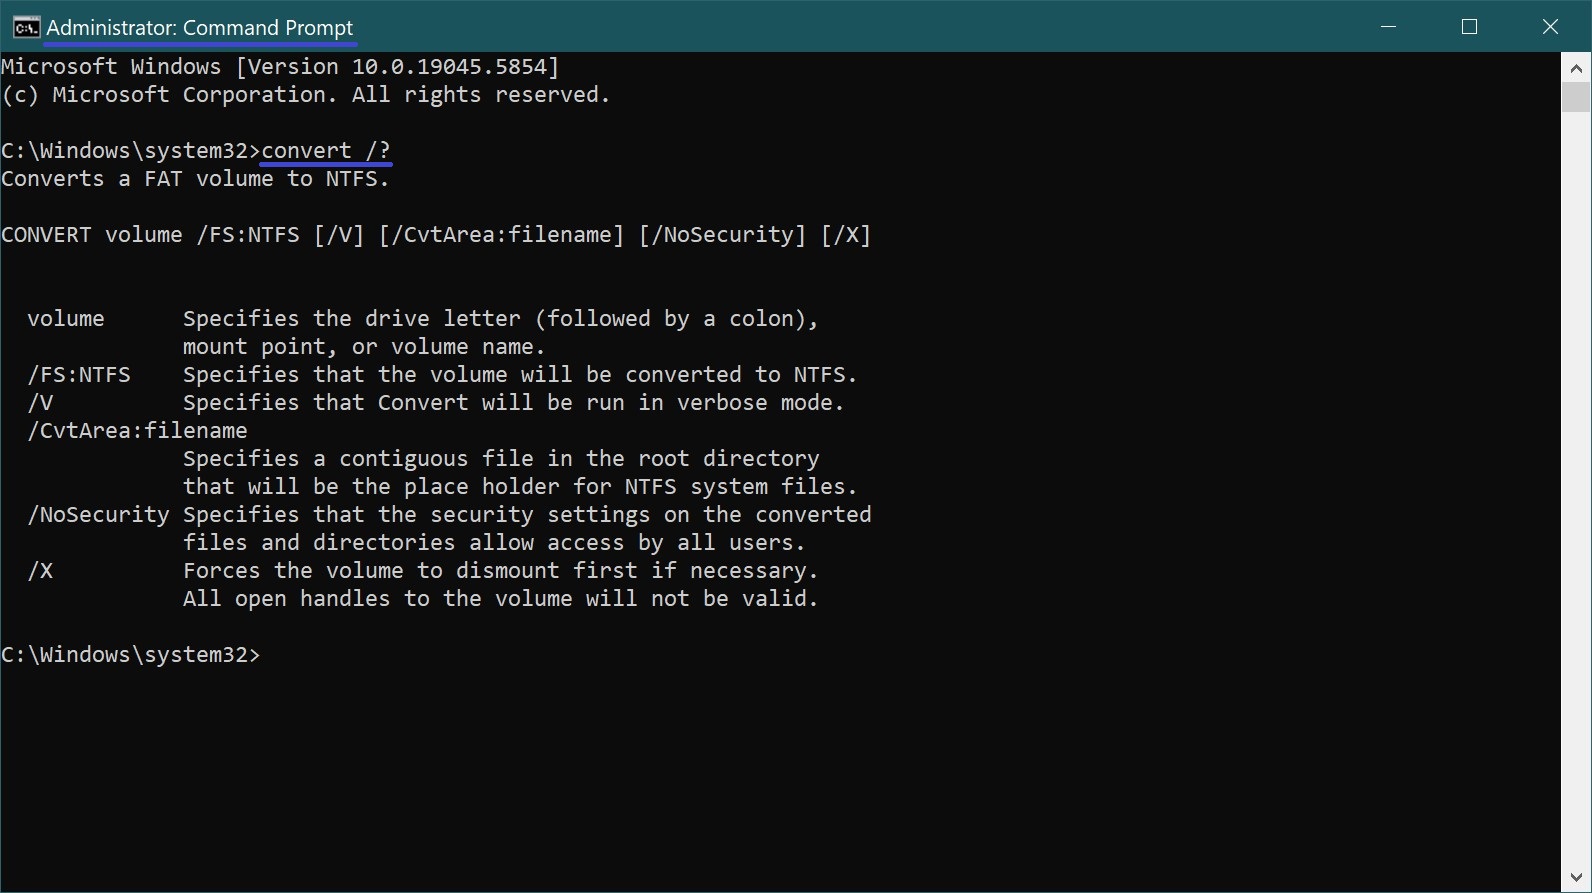Click the Administrator: Command Prompt title text
The image size is (1592, 893).
tap(200, 28)
